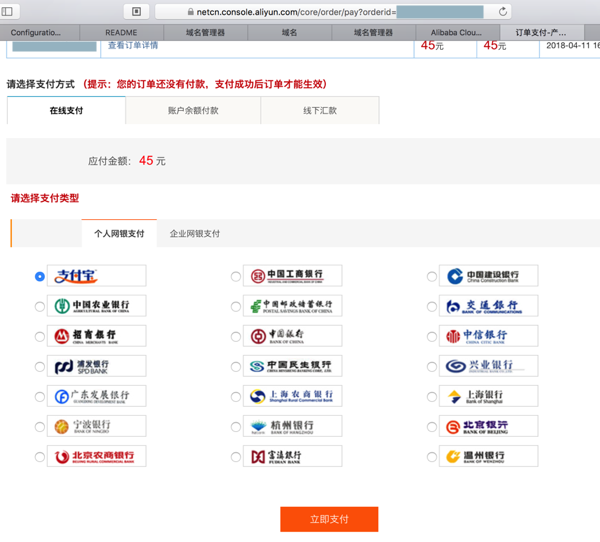Select radio button for 兴业银行
Screen dimensions: 600x542
(x=432, y=367)
